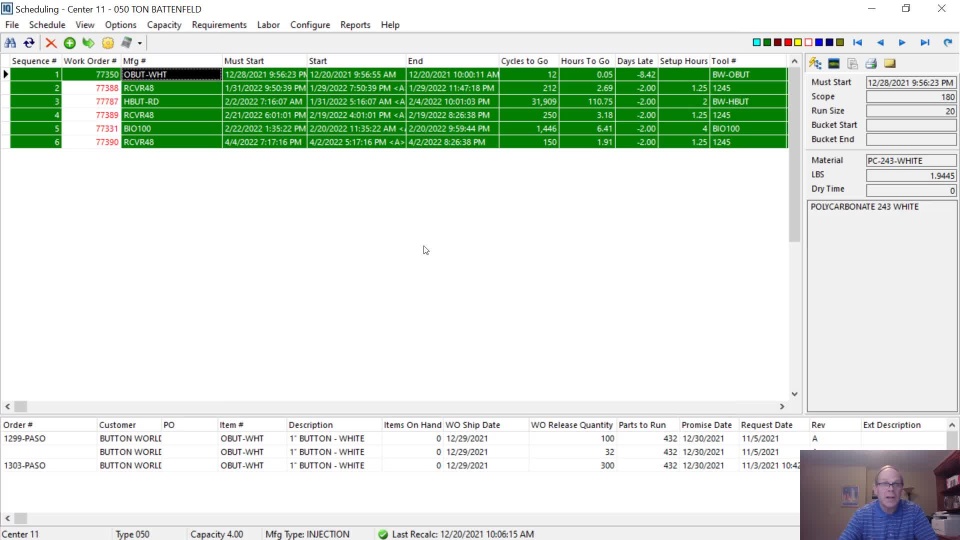
Task: Open the Capacity menu
Action: 164,25
